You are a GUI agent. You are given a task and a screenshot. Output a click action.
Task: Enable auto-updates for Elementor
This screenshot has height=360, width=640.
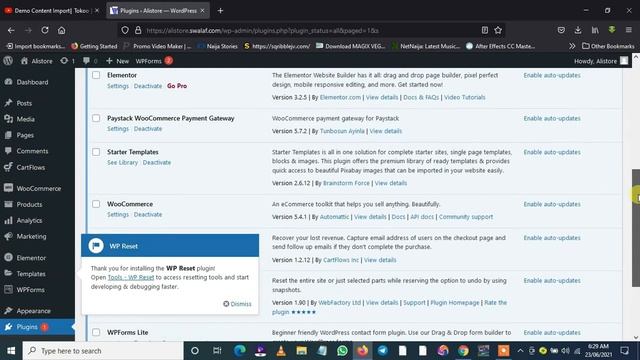(x=552, y=75)
